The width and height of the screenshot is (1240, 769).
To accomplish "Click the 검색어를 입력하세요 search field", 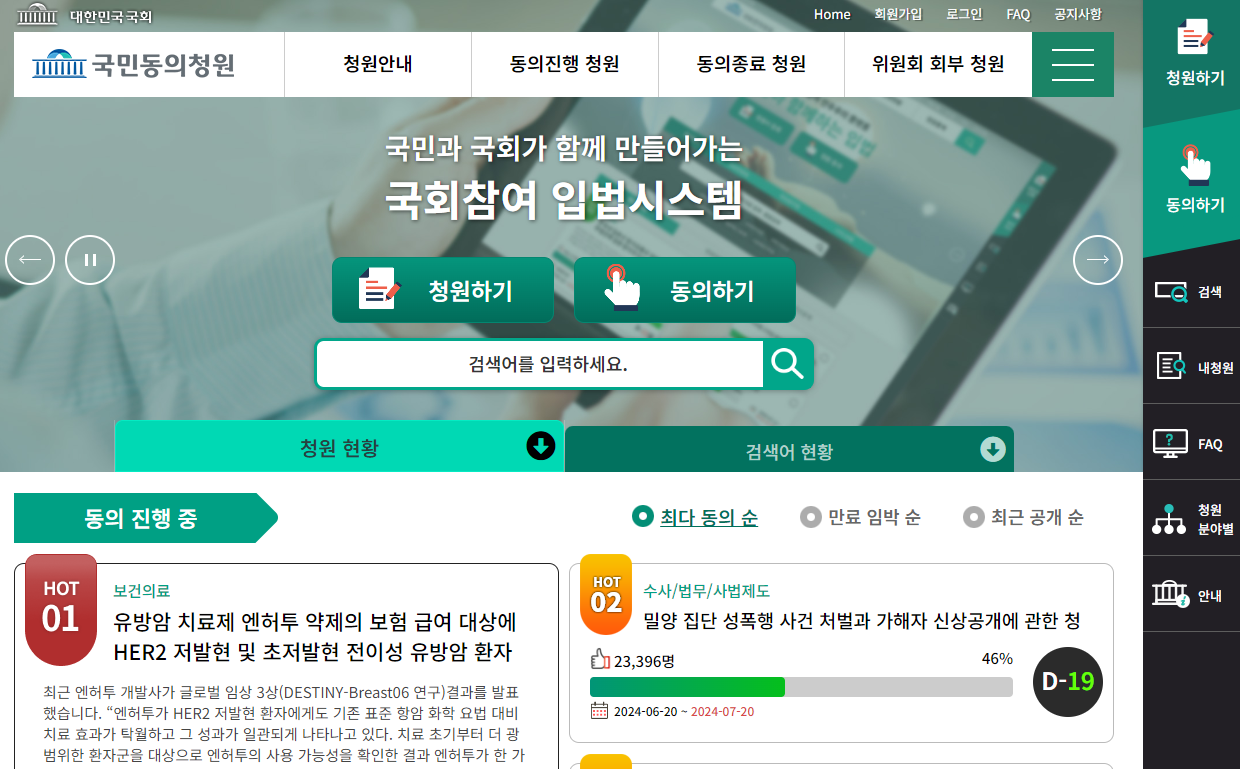I will tap(540, 364).
